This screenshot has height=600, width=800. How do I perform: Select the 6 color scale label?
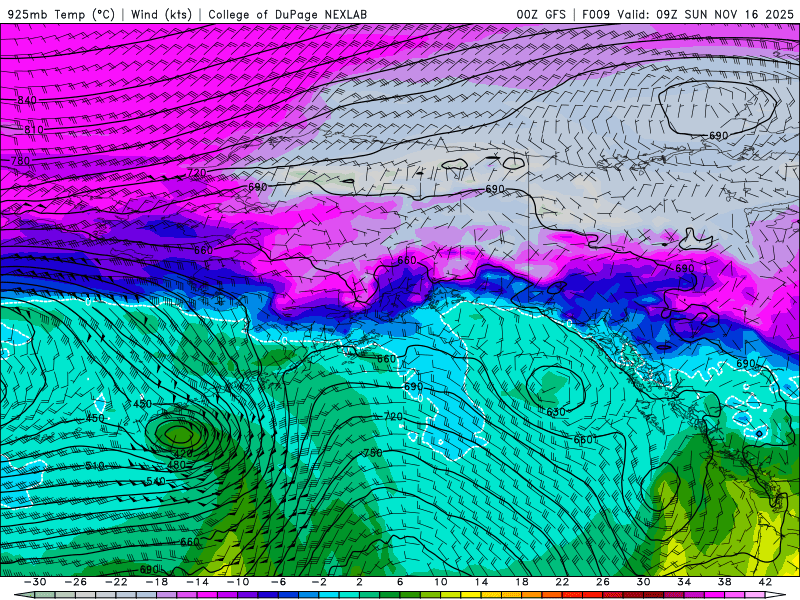(x=400, y=582)
